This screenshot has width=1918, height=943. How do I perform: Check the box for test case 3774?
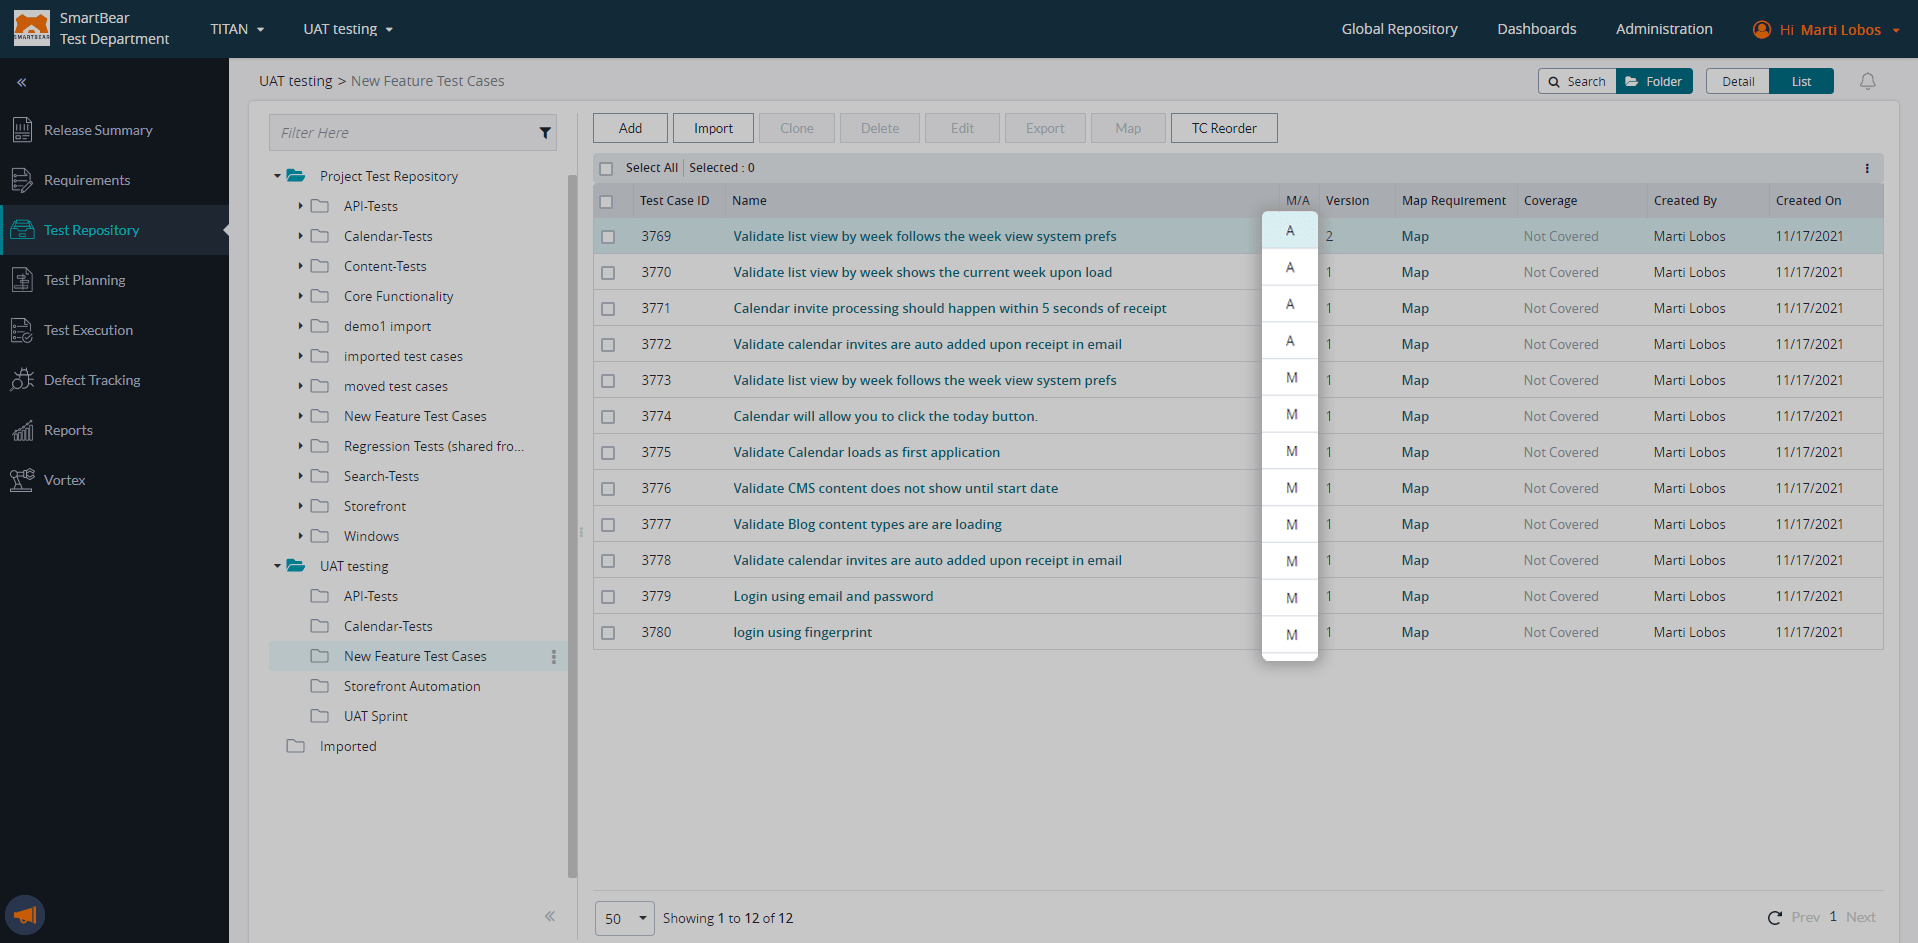click(608, 417)
